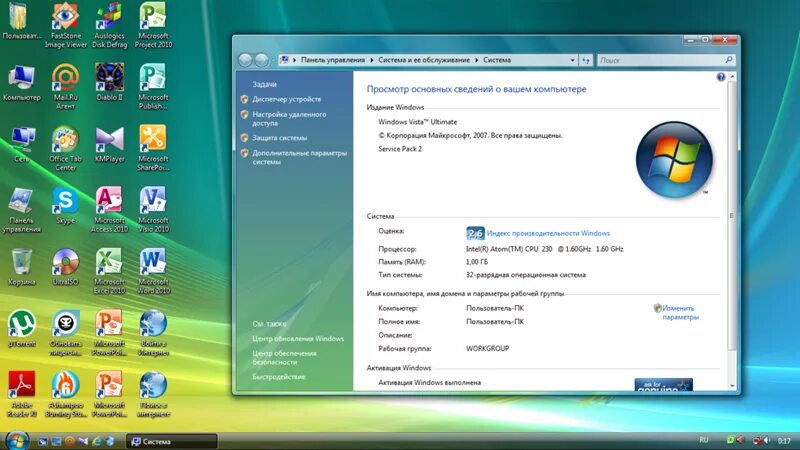
Task: Open address bar history dropdown
Action: 572,60
